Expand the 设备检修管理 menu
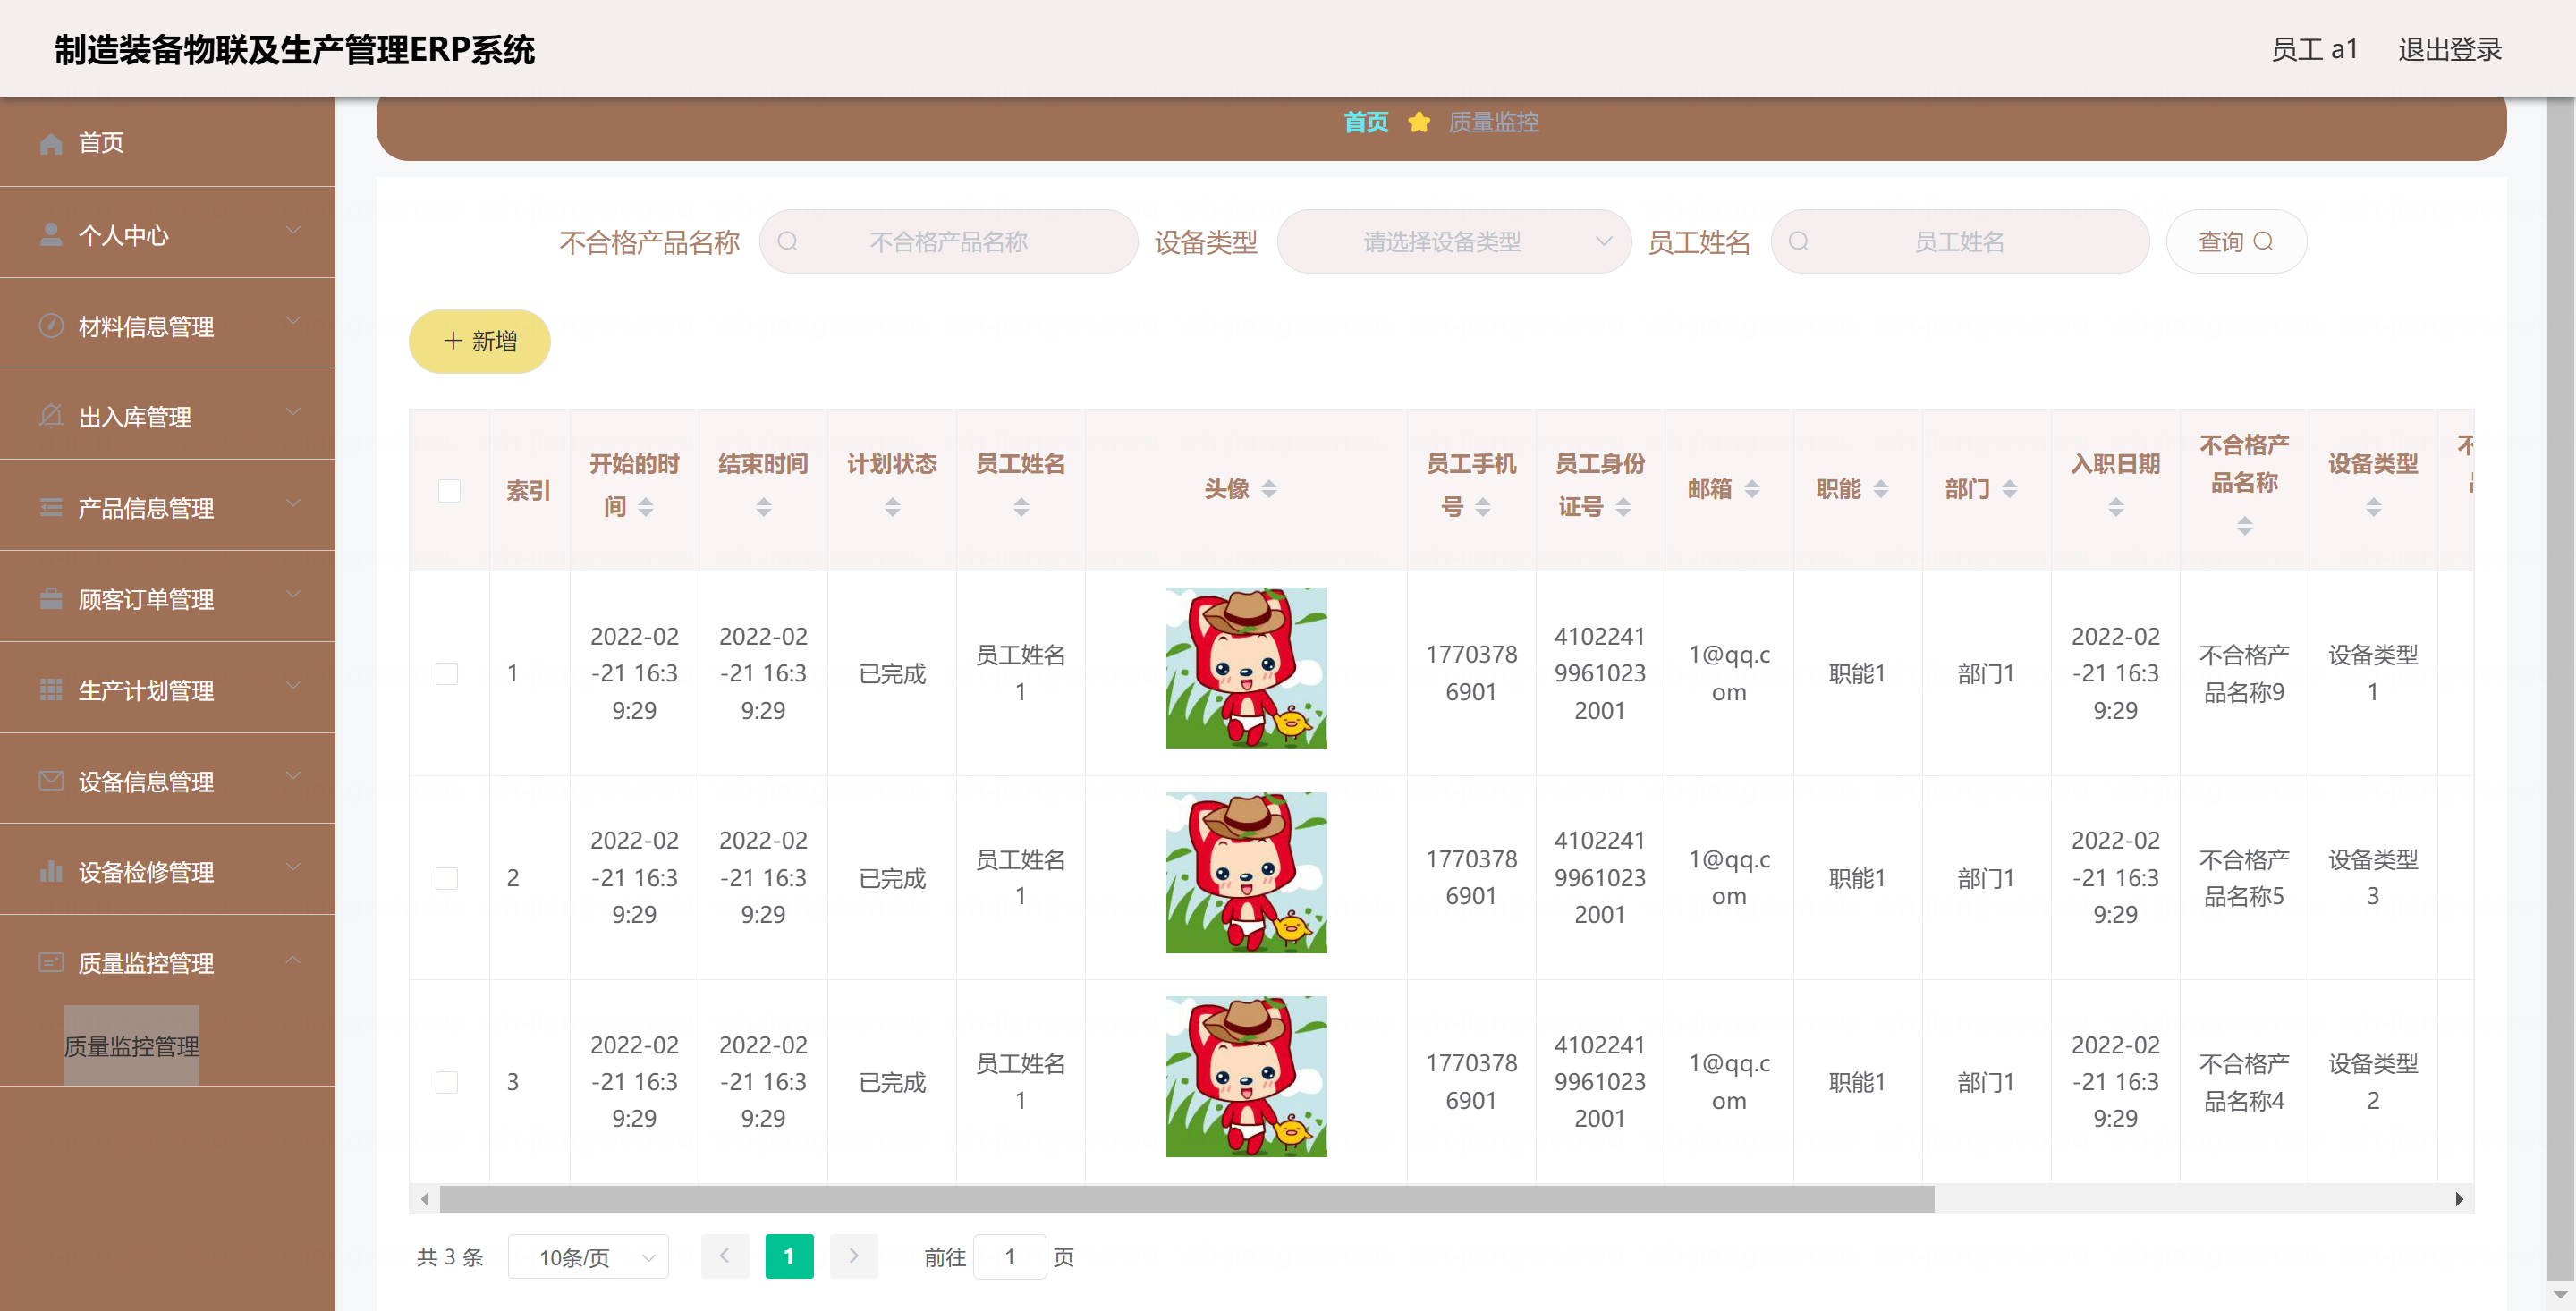Image resolution: width=2576 pixels, height=1311 pixels. (x=168, y=871)
